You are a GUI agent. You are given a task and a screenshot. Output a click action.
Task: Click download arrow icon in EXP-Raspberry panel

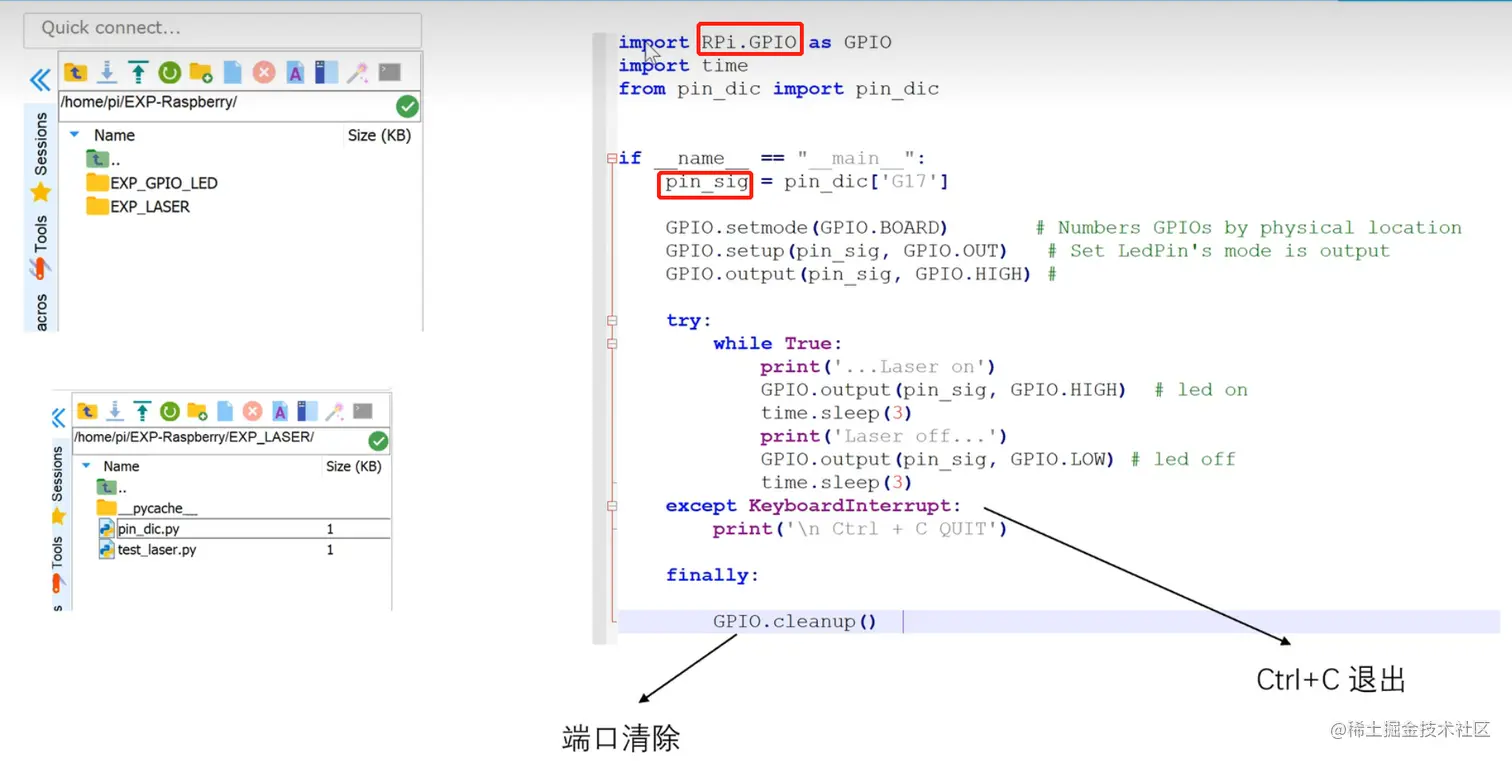(x=107, y=72)
